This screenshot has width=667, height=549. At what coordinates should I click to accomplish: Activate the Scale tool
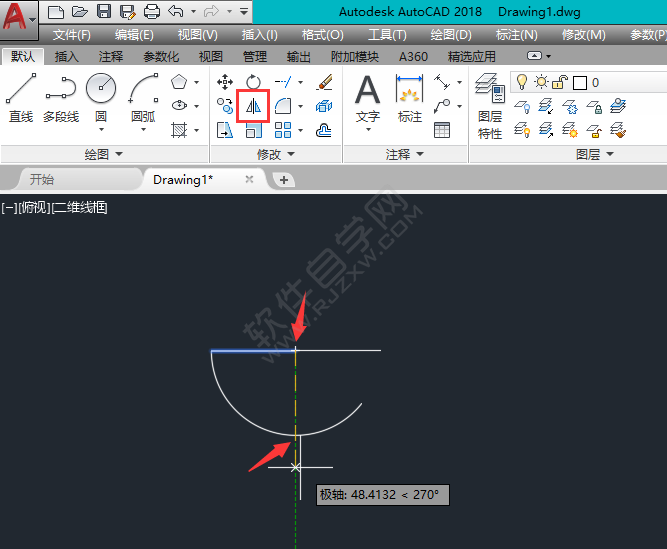click(254, 131)
